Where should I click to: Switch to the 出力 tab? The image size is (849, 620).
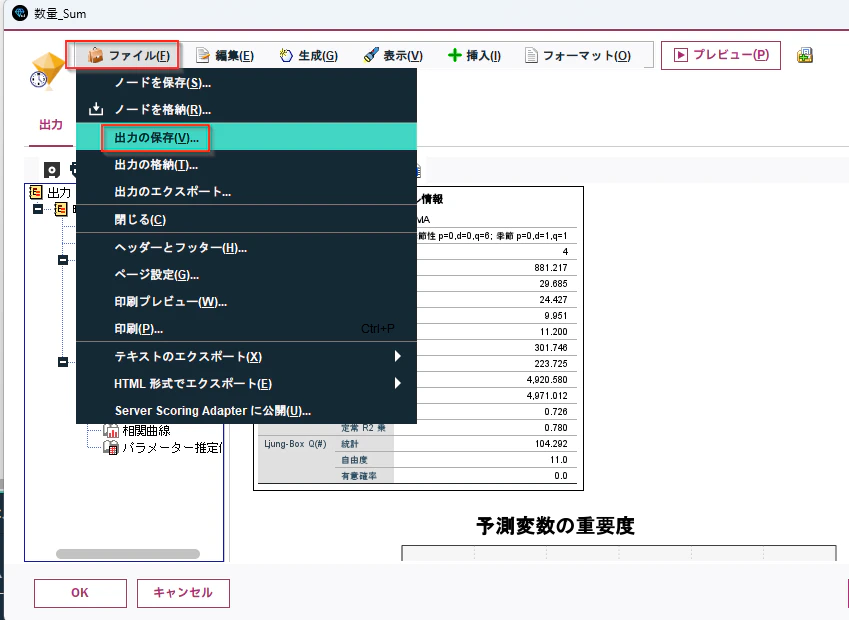coord(51,125)
